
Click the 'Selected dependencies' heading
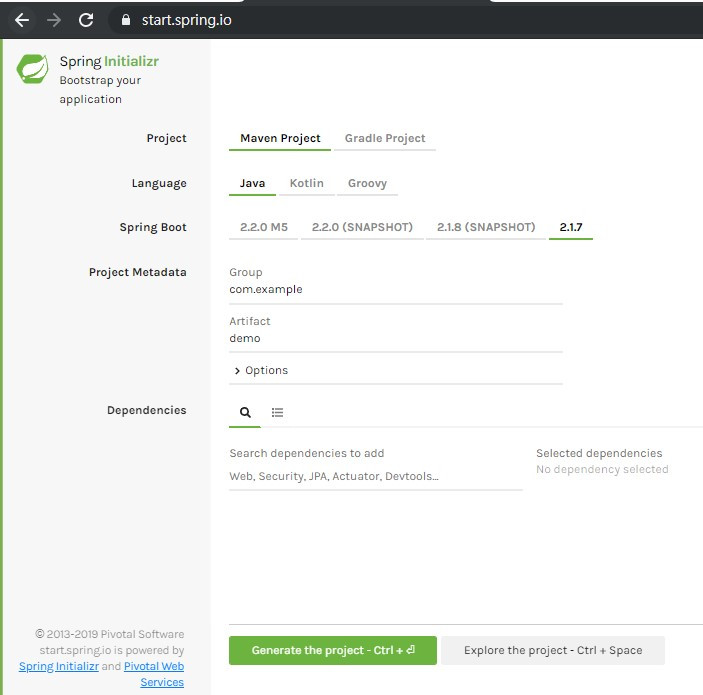599,453
